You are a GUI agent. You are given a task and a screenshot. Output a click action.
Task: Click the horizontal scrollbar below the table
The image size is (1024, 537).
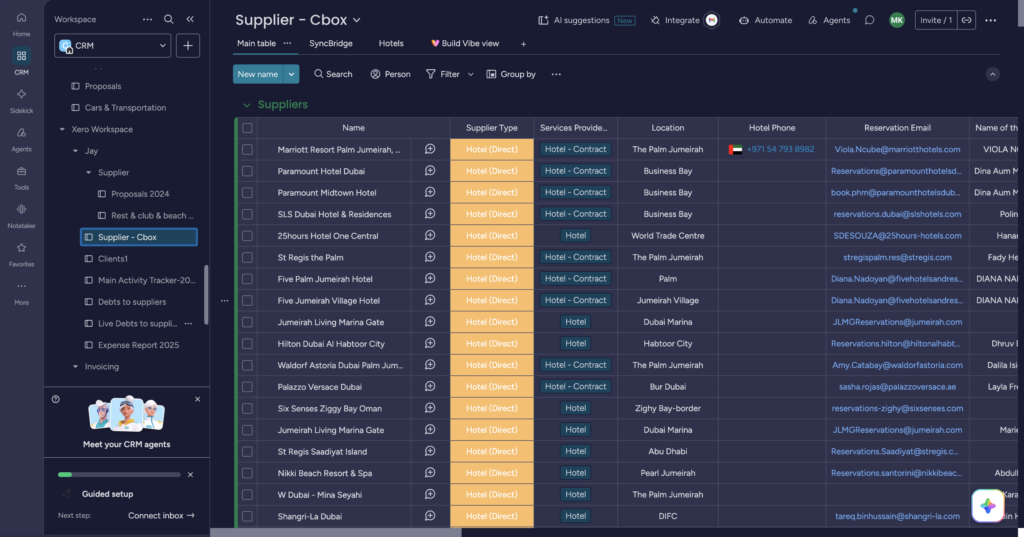(x=336, y=532)
